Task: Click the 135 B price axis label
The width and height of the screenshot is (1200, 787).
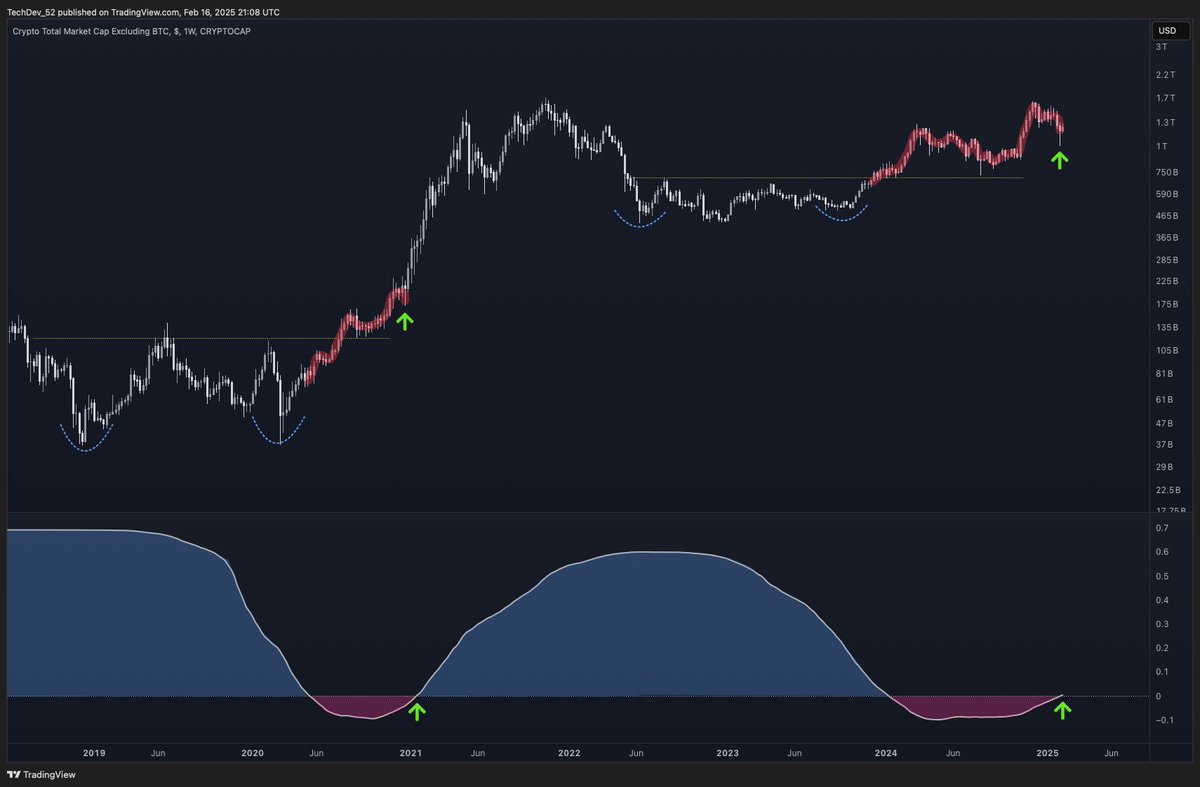Action: click(1166, 327)
